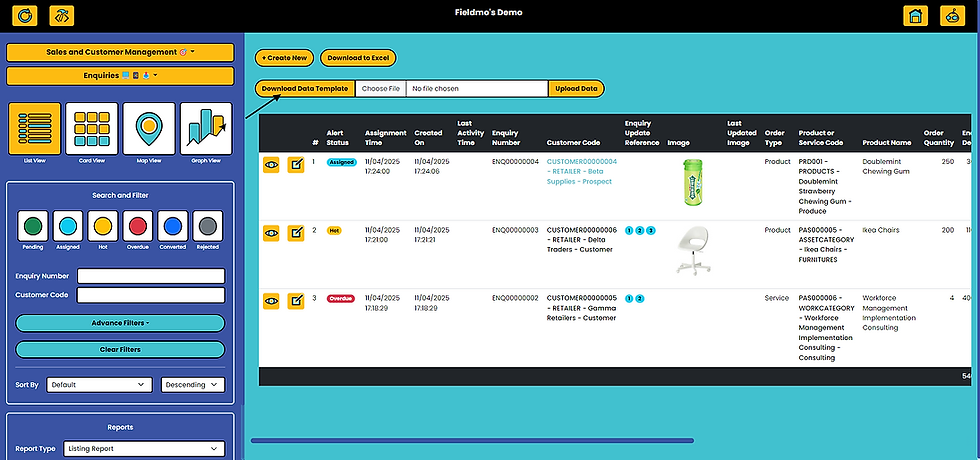Screen dimensions: 980x460
Task: Open update reference 1 of ENQ00000003
Action: pyautogui.click(x=629, y=231)
